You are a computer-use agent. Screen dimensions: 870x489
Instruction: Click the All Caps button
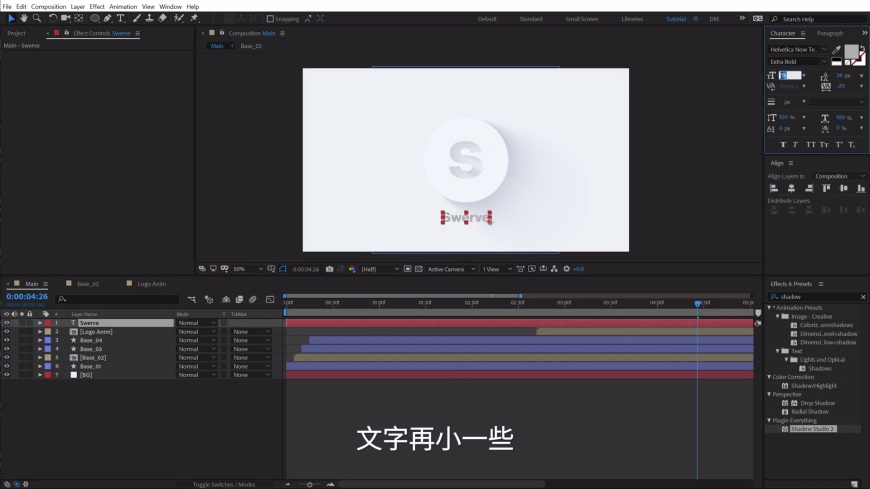811,144
